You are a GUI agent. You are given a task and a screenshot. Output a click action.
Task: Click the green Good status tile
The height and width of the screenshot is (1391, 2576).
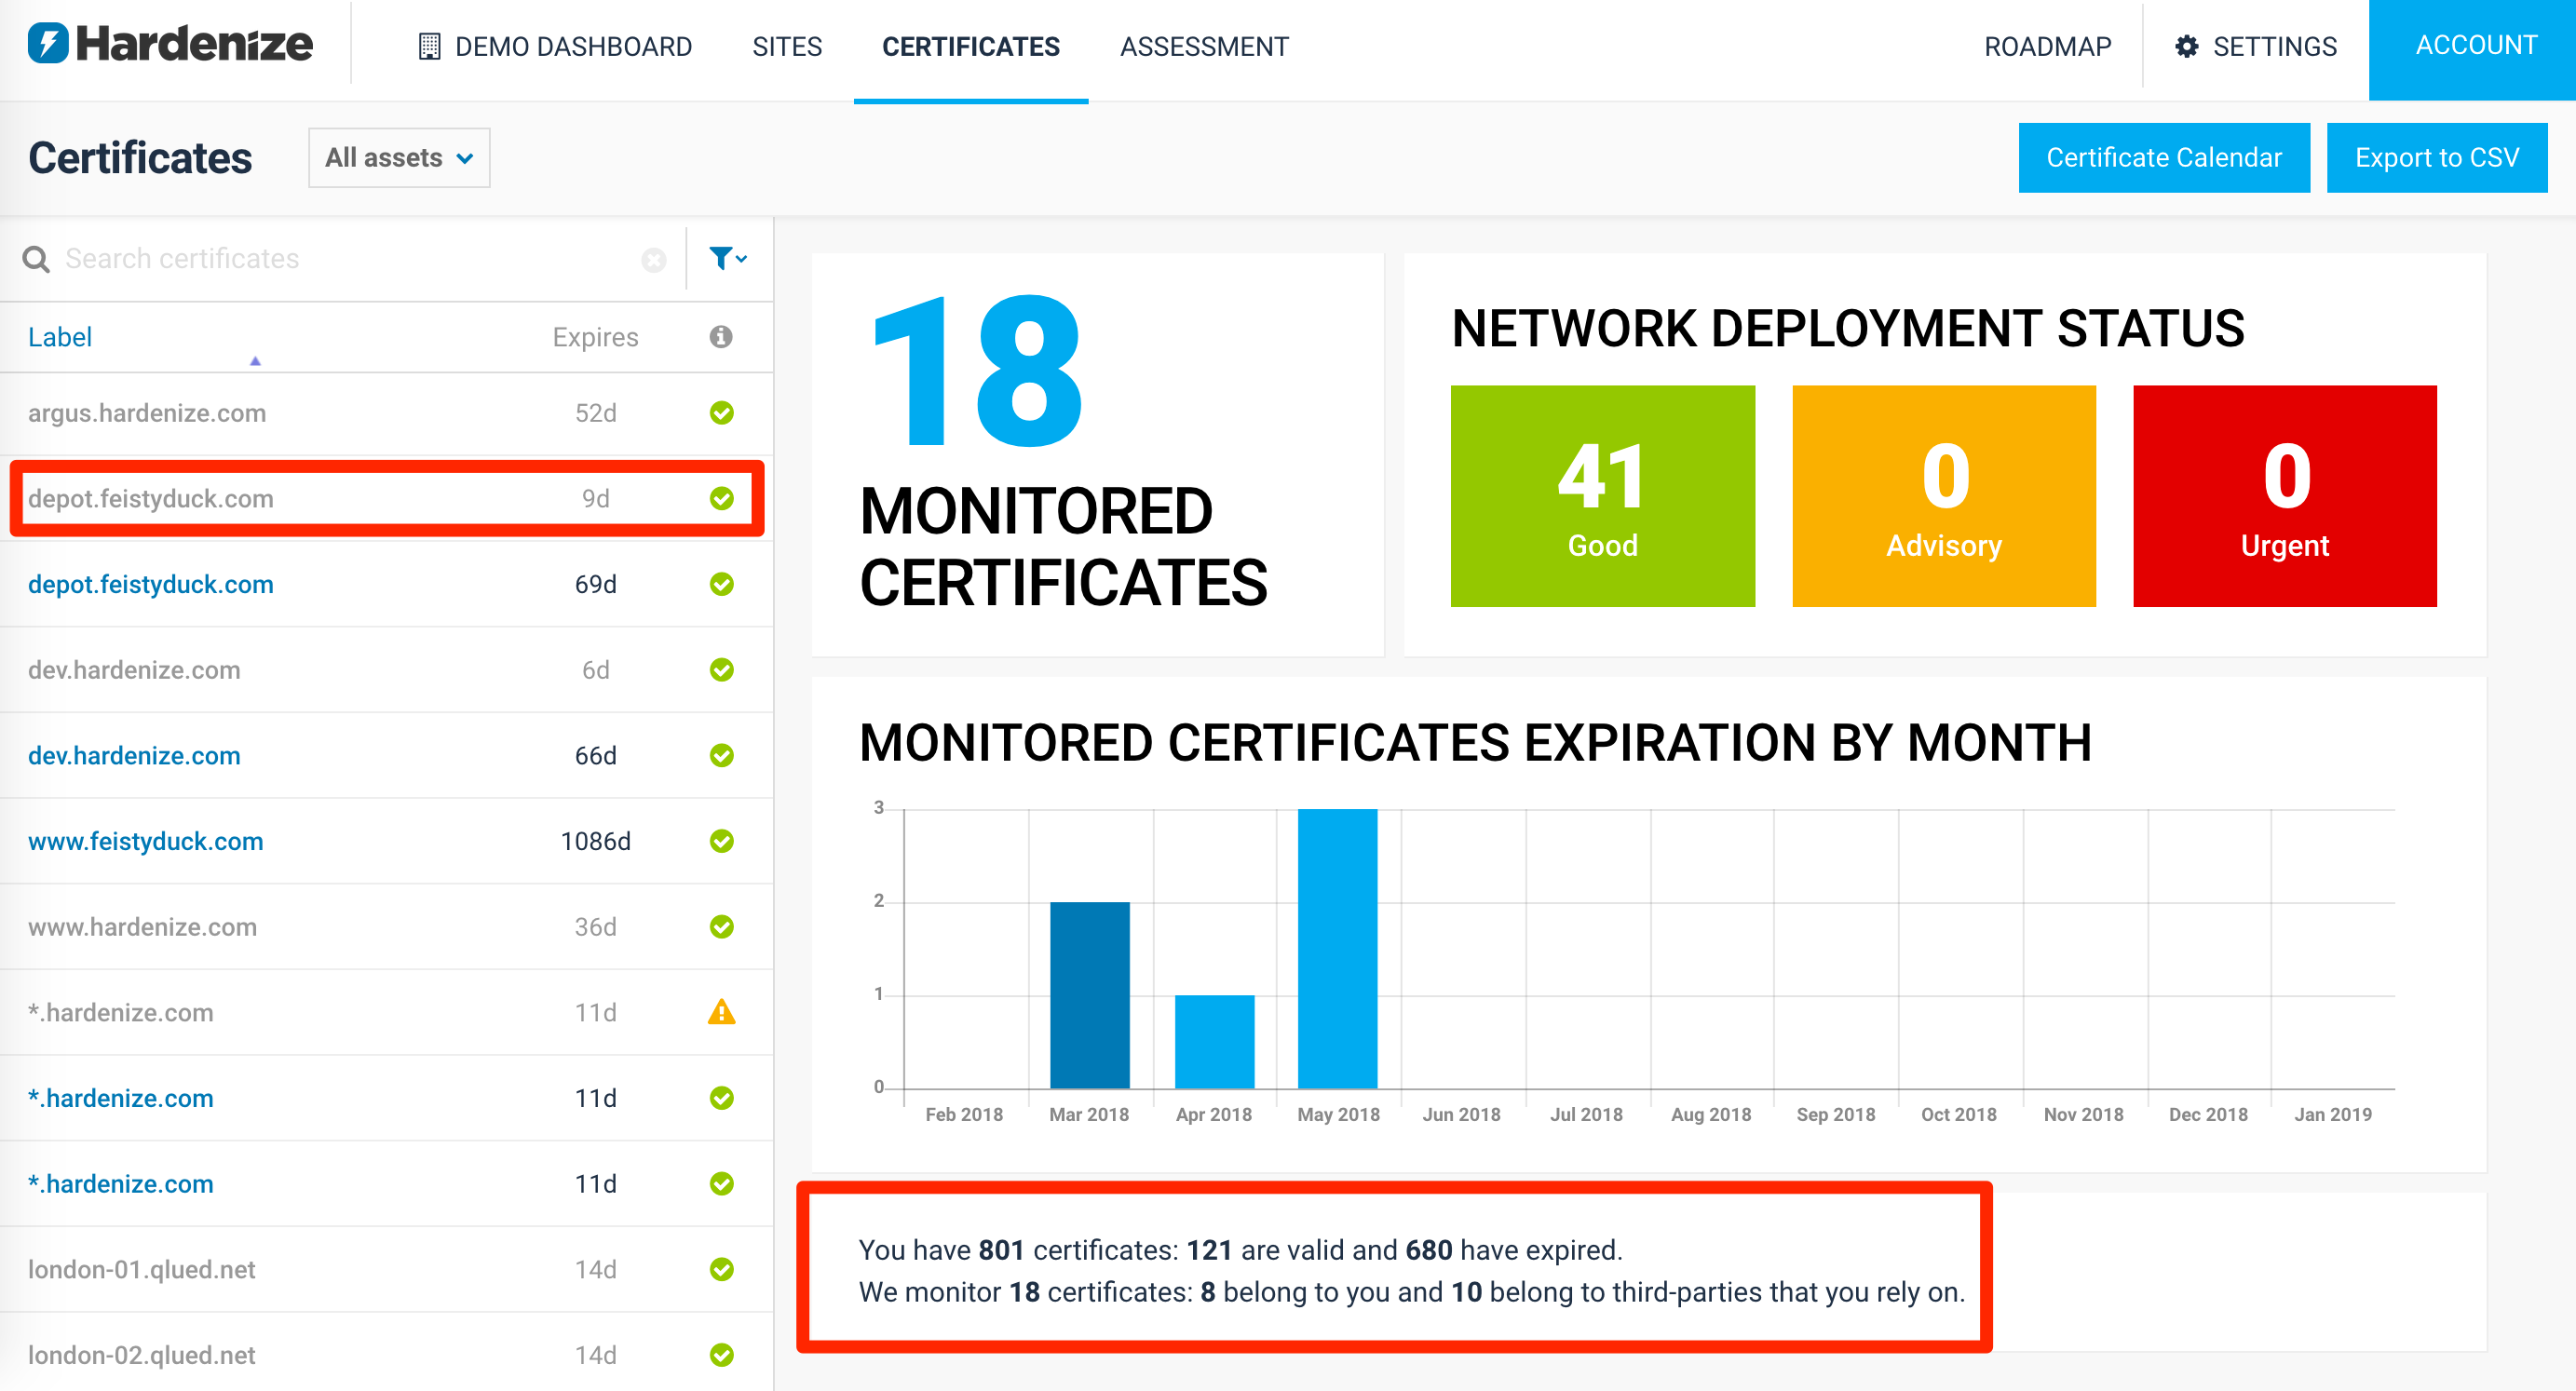pos(1602,496)
